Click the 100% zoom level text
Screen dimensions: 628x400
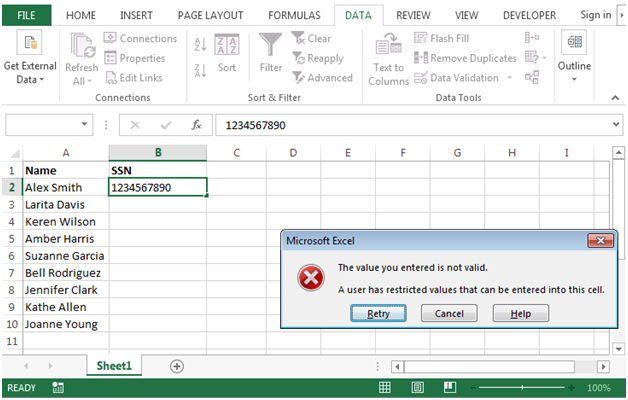pyautogui.click(x=599, y=388)
